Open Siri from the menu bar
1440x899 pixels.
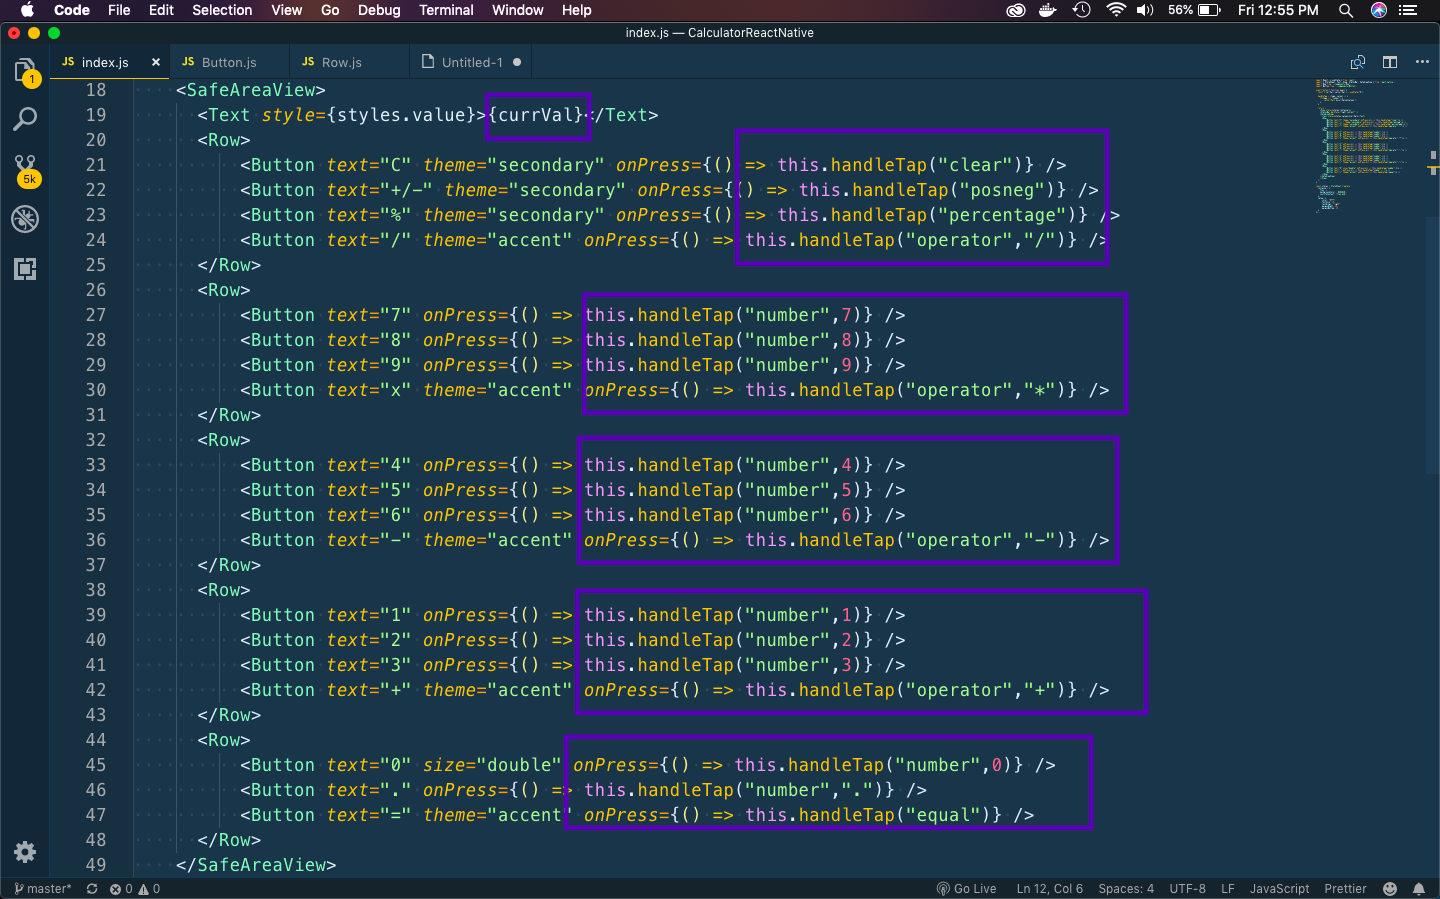(1379, 10)
